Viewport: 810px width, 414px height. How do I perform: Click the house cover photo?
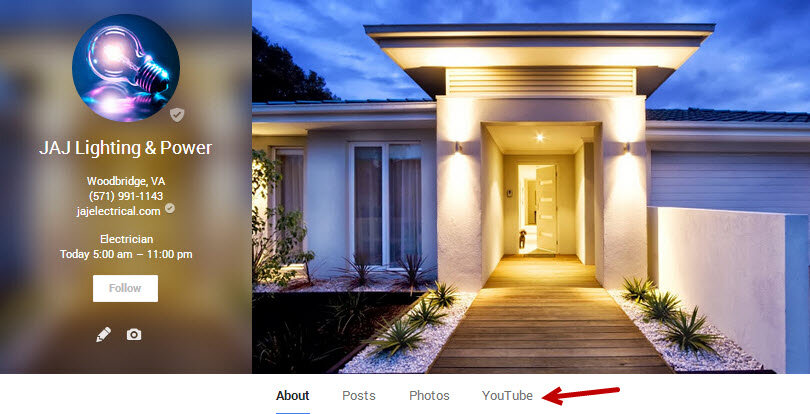pyautogui.click(x=531, y=187)
